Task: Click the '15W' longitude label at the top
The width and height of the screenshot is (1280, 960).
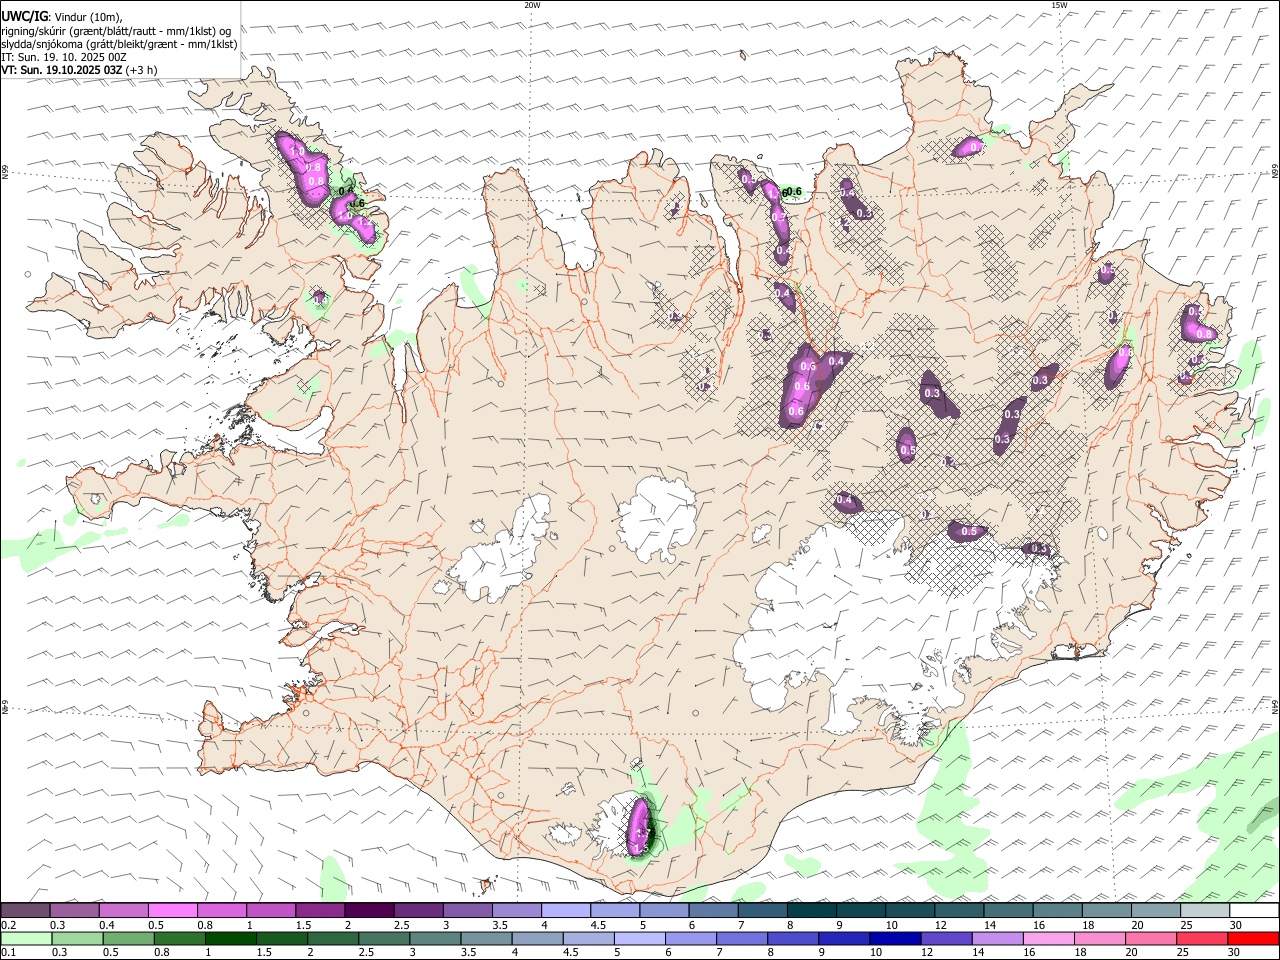Action: click(x=1059, y=5)
